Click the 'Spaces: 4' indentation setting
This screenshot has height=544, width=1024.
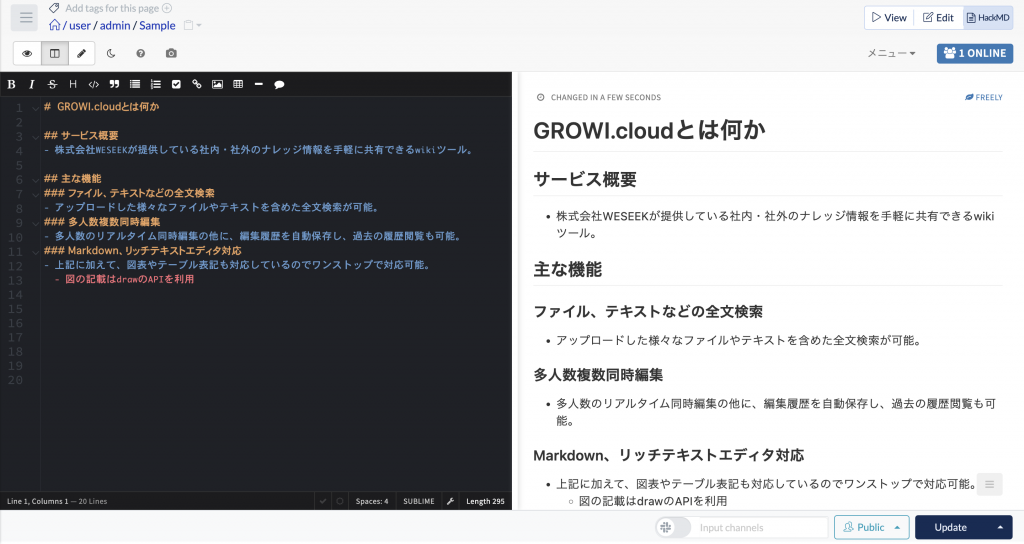coord(372,502)
